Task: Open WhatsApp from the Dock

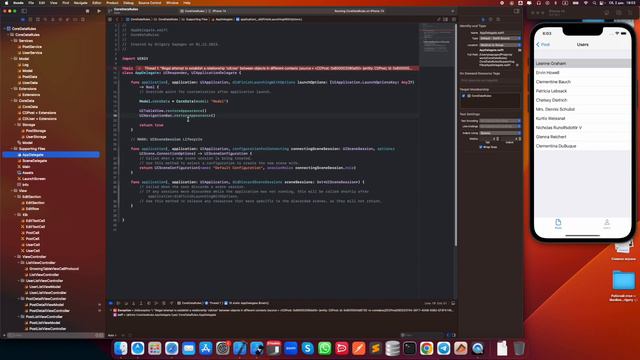Action: pyautogui.click(x=324, y=348)
